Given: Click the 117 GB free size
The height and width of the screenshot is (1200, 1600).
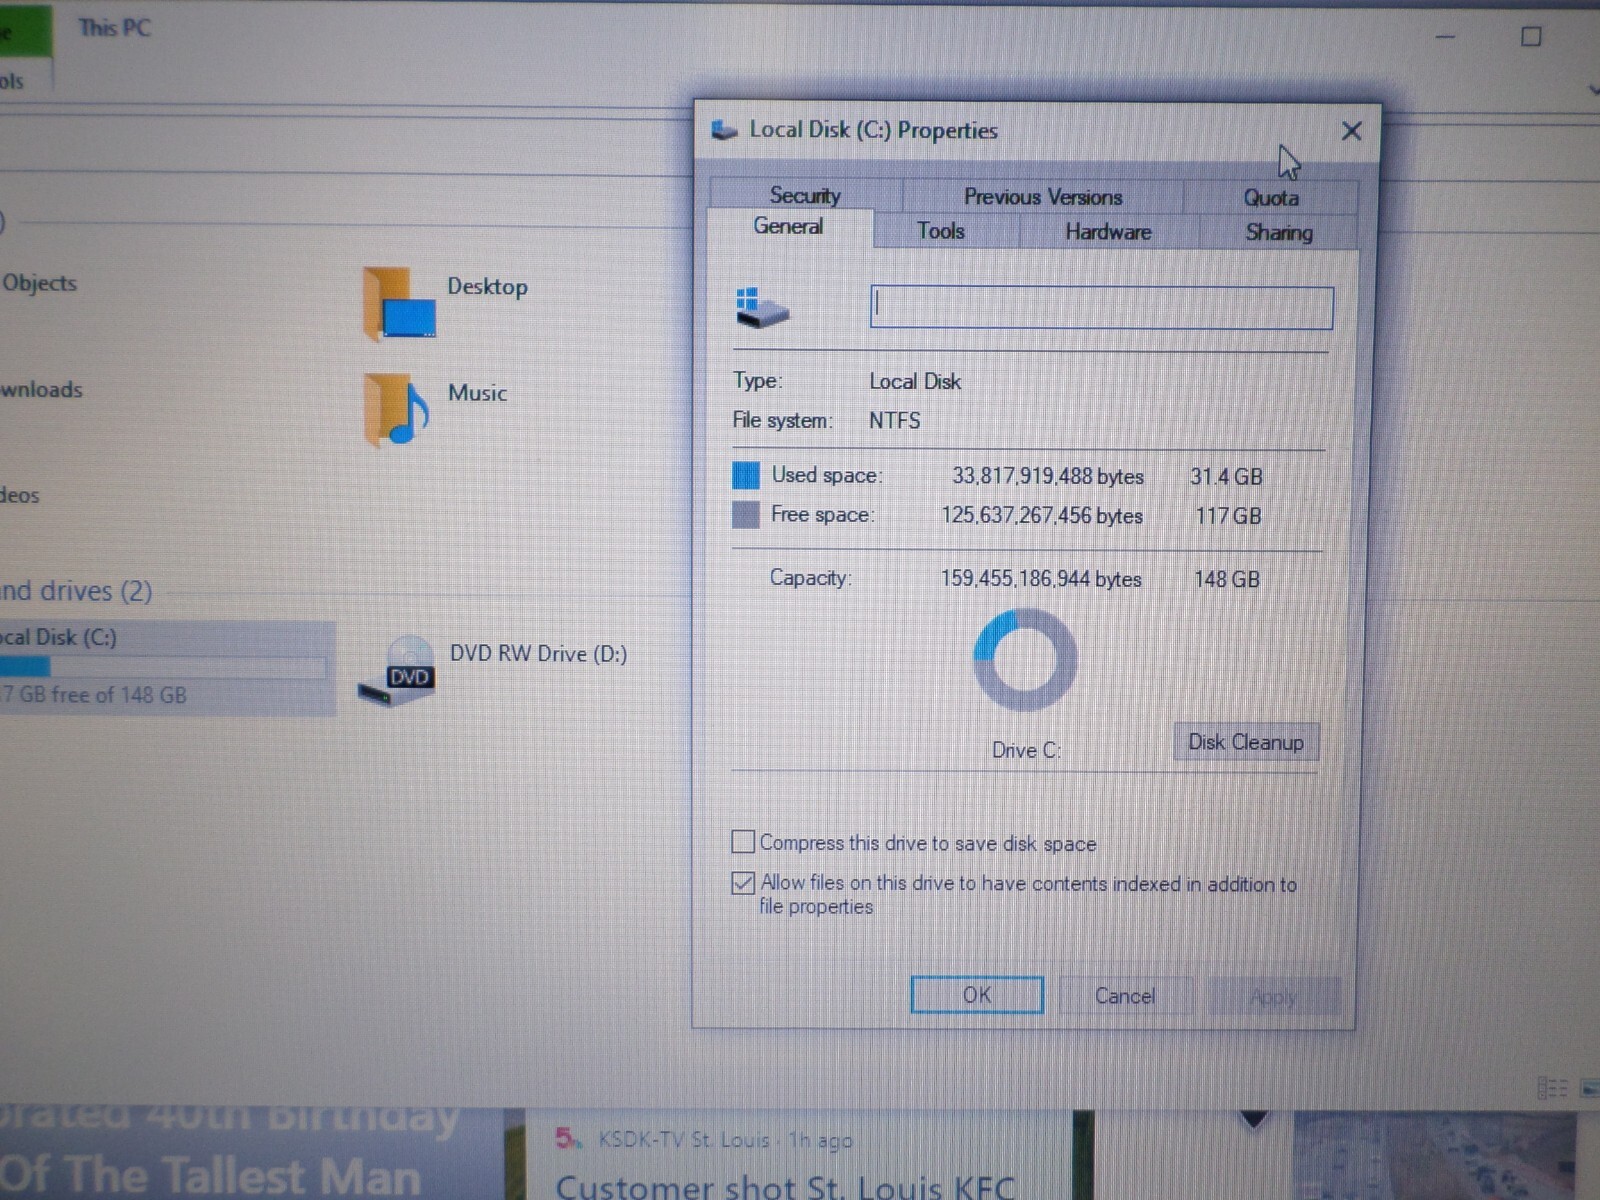Looking at the screenshot, I should (1228, 516).
